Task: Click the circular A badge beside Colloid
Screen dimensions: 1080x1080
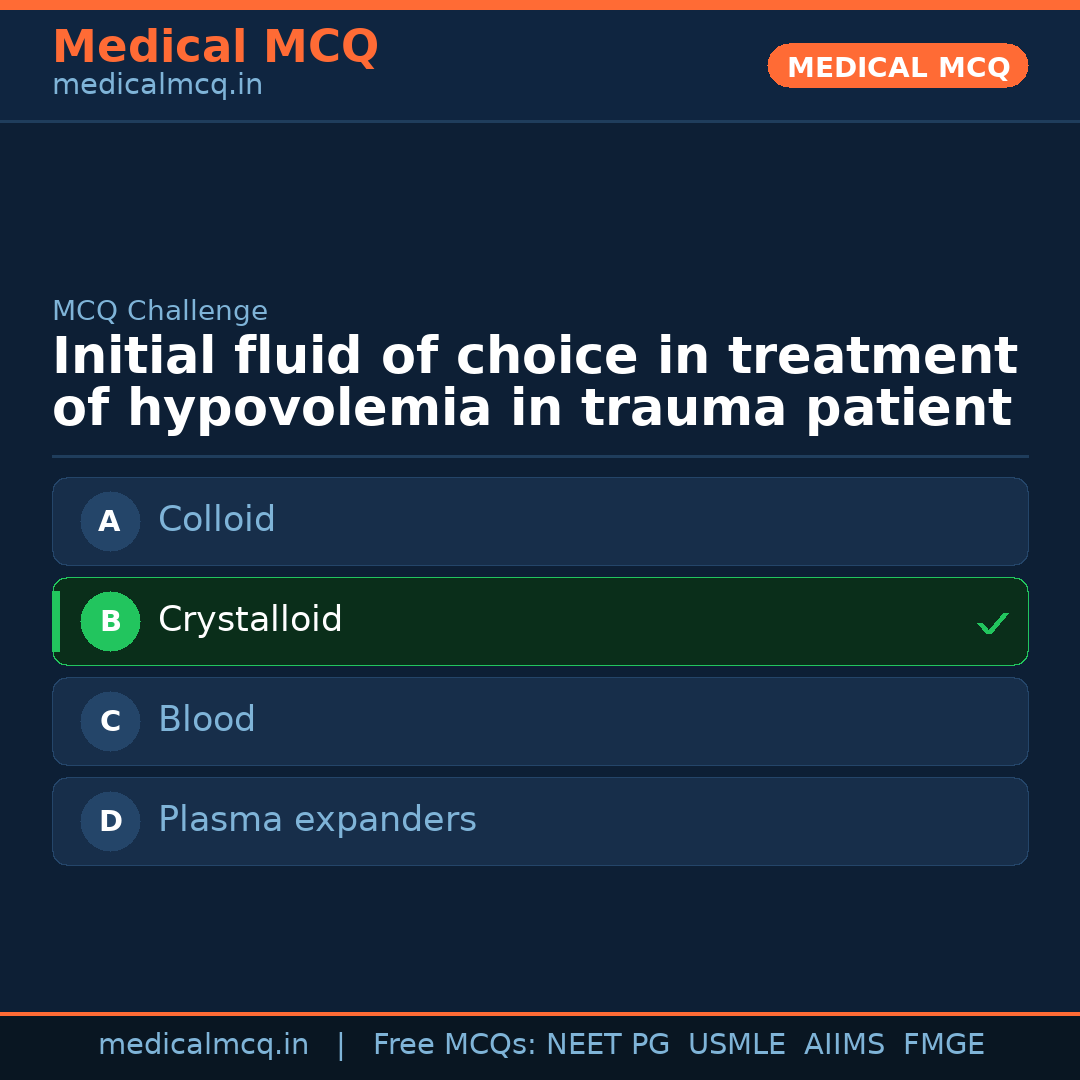Action: point(110,521)
